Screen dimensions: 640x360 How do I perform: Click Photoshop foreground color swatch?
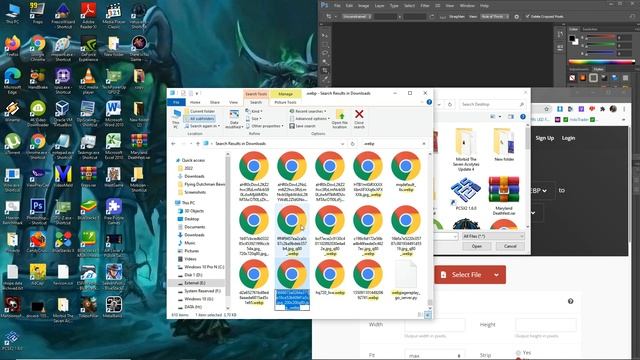(x=572, y=39)
